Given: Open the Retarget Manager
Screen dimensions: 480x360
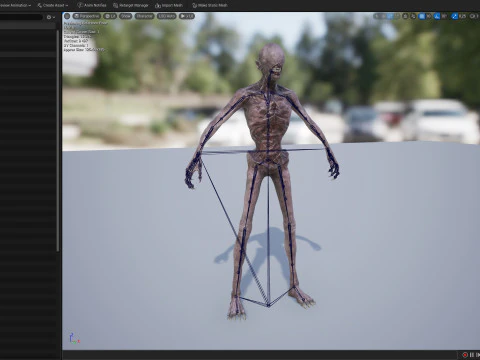Looking at the screenshot, I should point(130,5).
